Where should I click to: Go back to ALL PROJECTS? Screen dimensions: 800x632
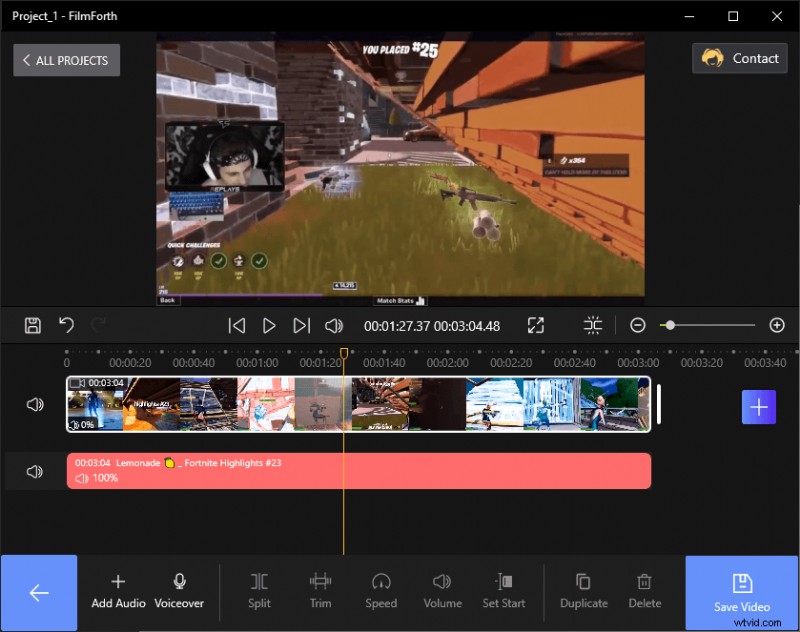point(65,60)
